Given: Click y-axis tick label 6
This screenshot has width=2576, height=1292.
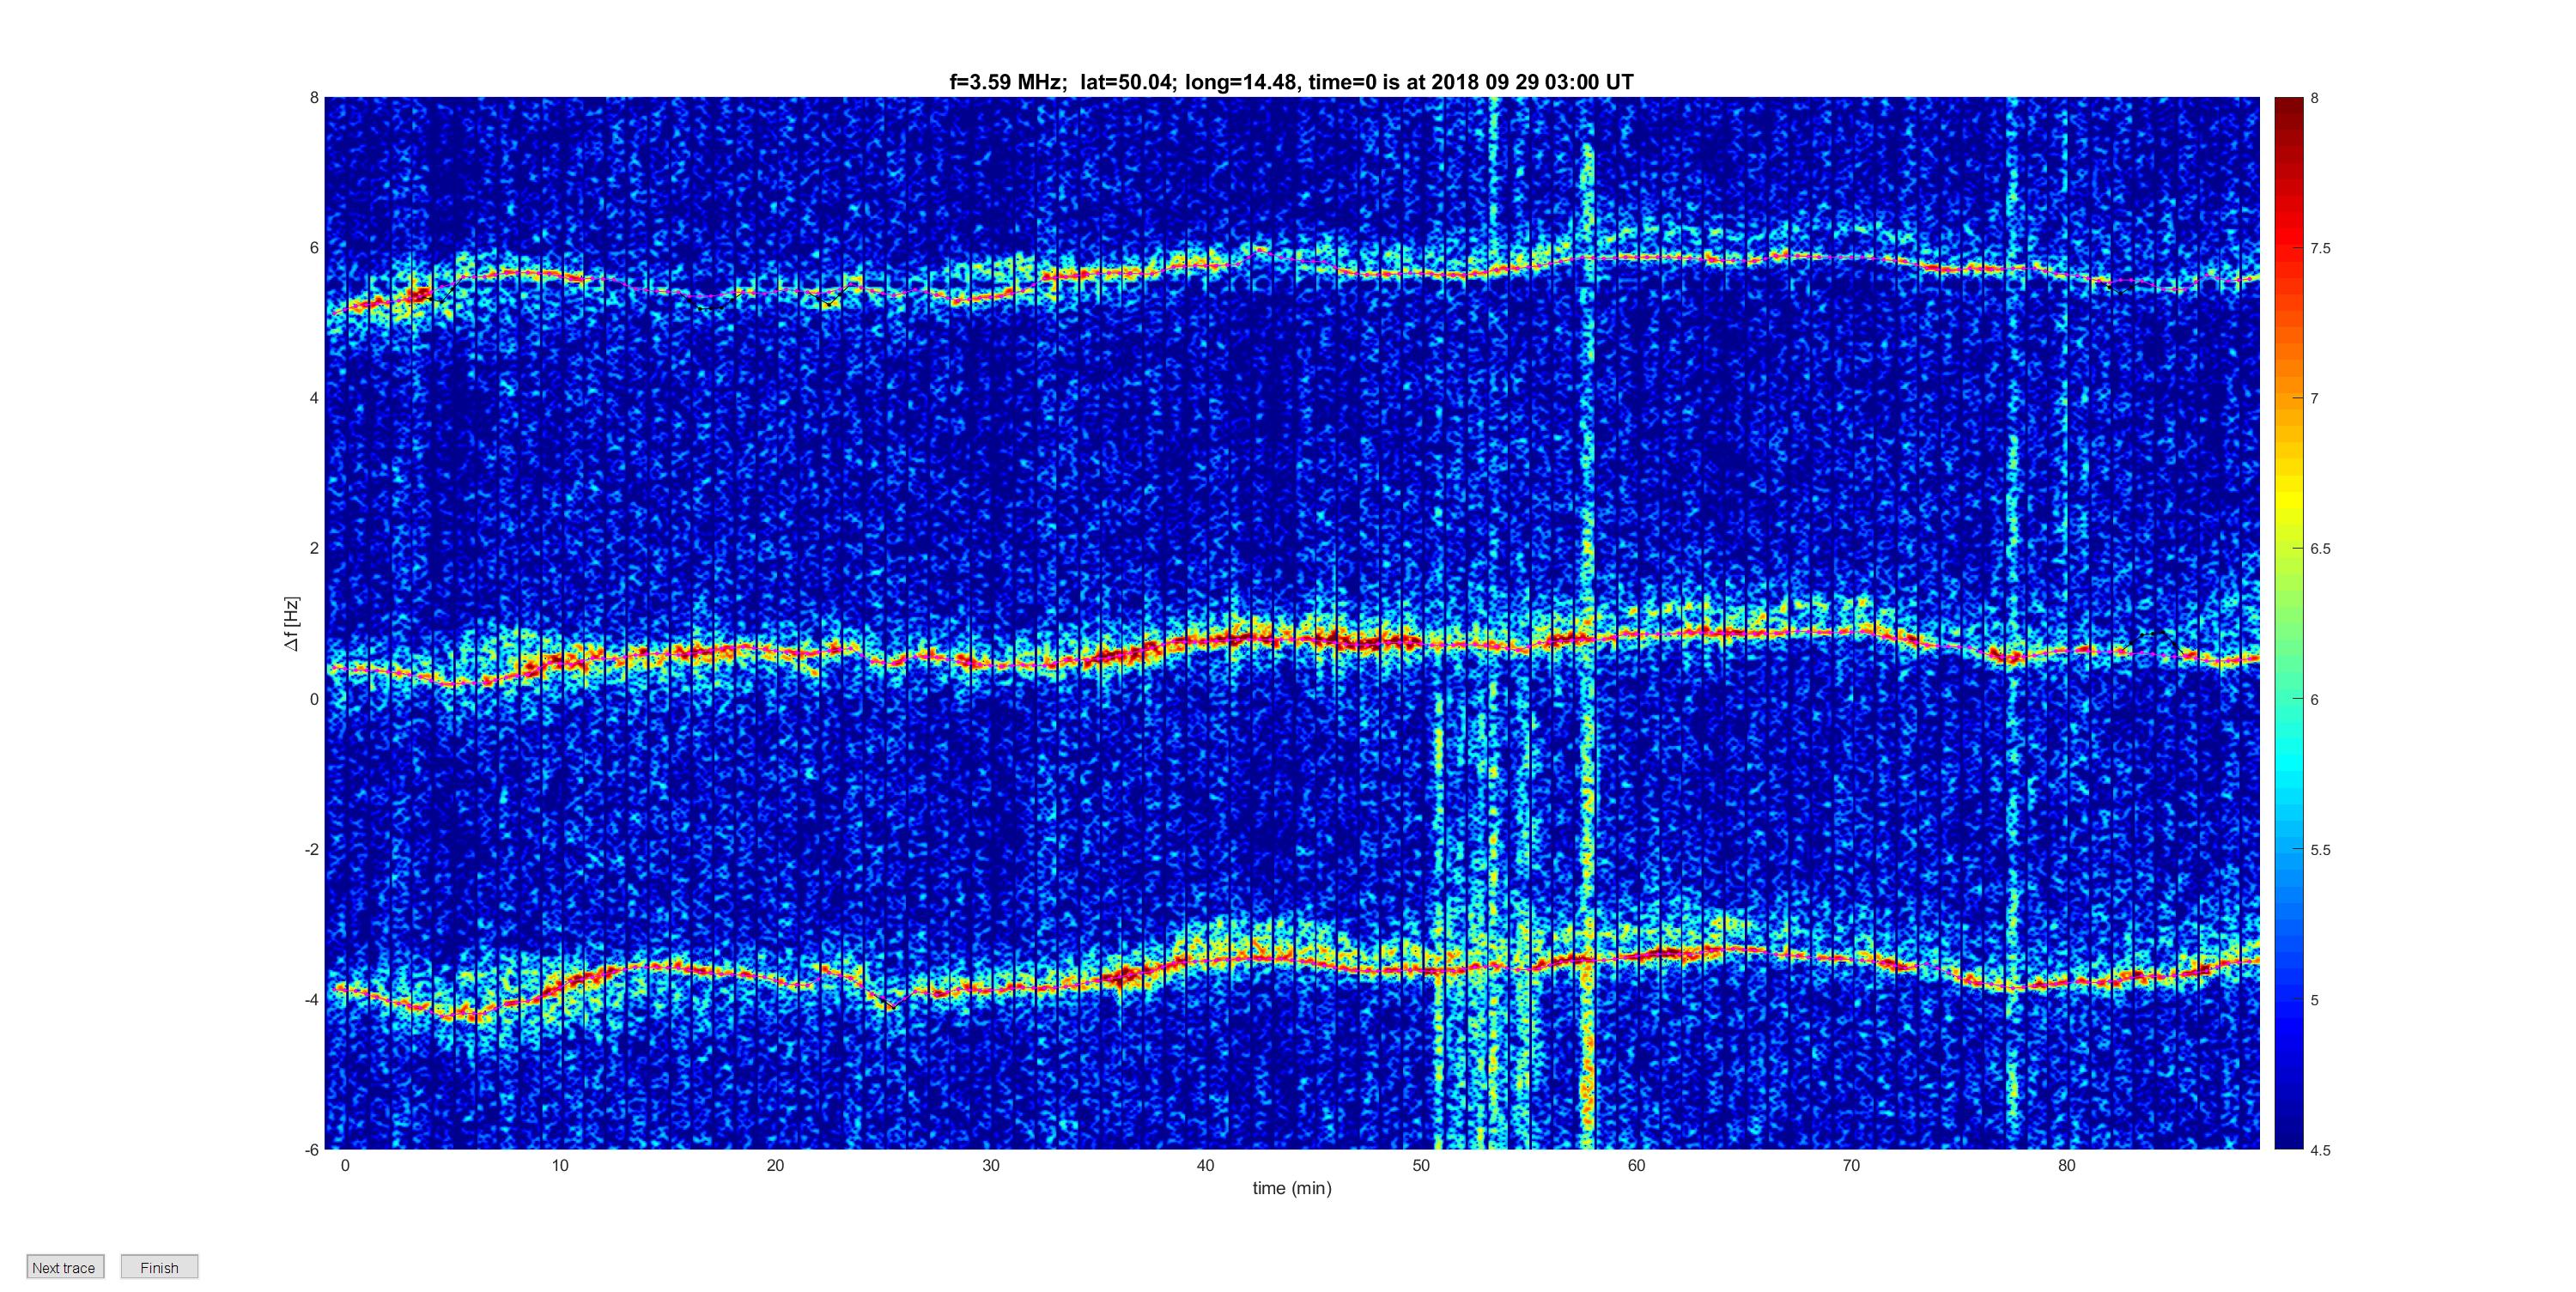Looking at the screenshot, I should point(314,248).
